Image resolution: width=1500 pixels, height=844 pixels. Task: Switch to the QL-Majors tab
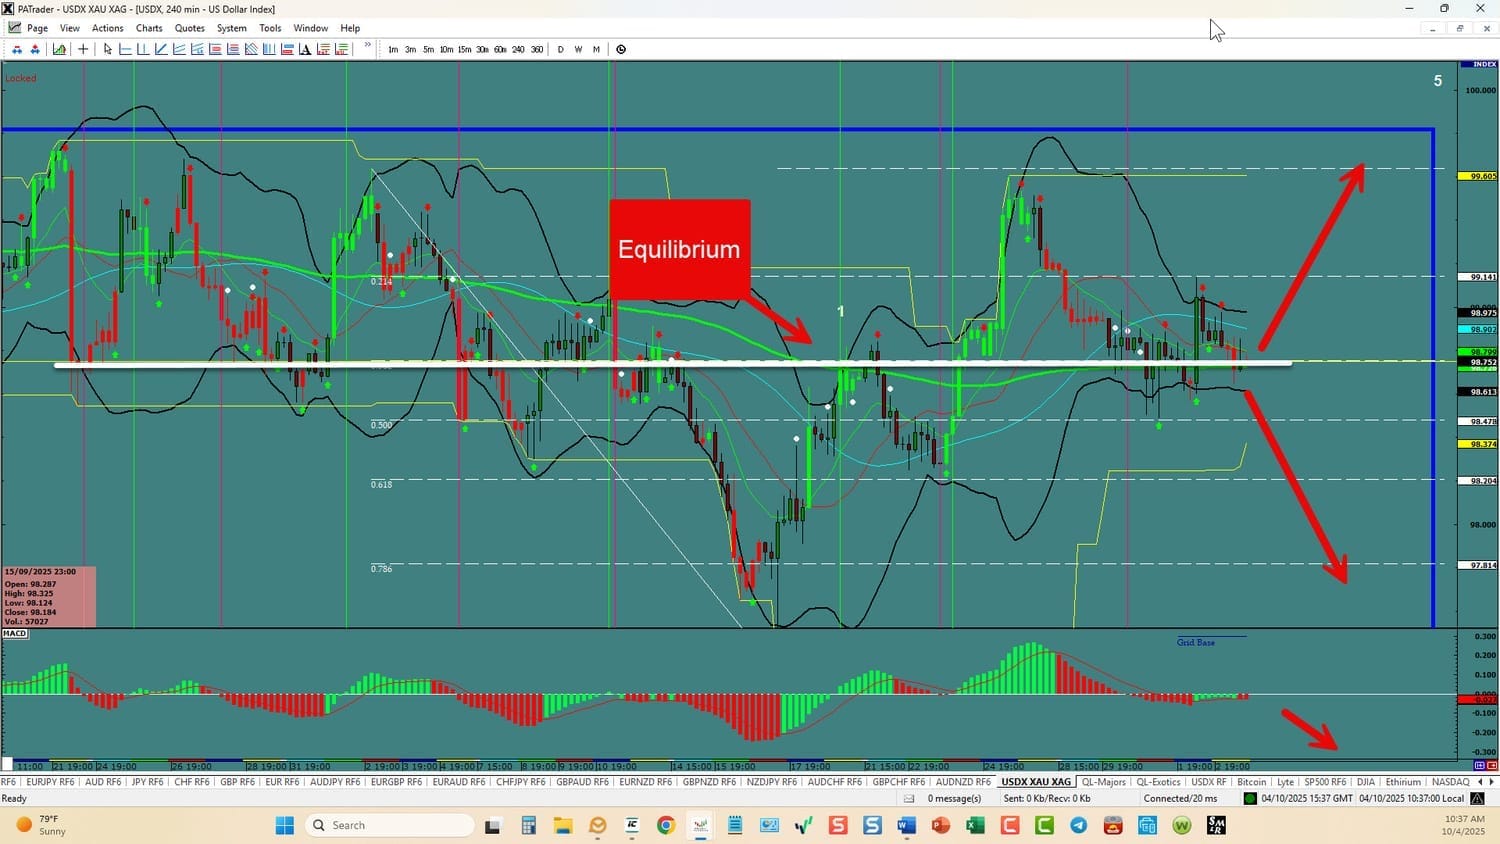click(x=1104, y=782)
